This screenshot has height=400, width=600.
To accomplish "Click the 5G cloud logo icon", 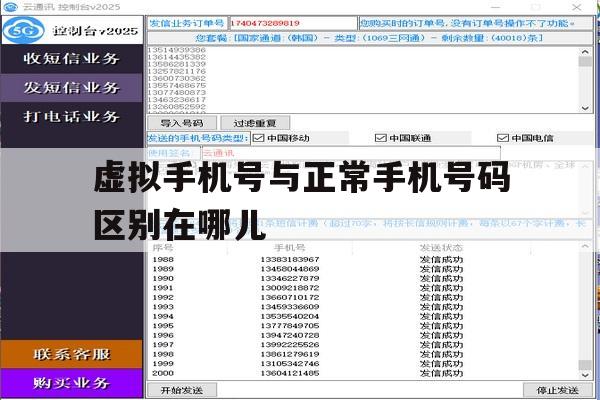I will pos(24,30).
